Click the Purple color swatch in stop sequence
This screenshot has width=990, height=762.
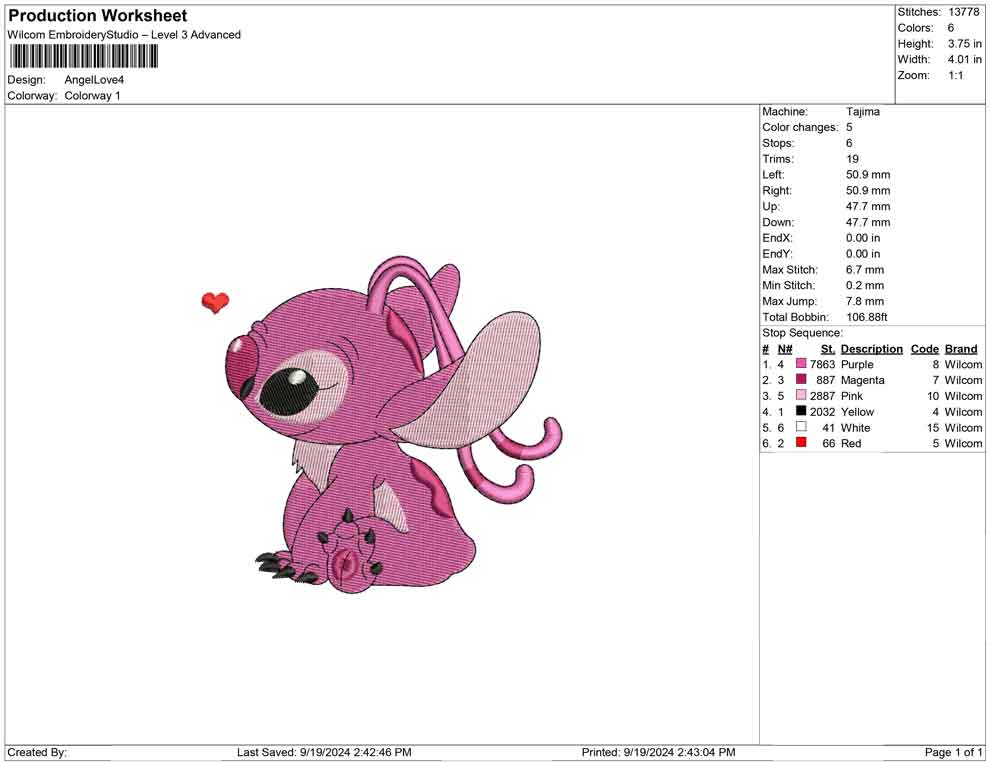[x=801, y=364]
